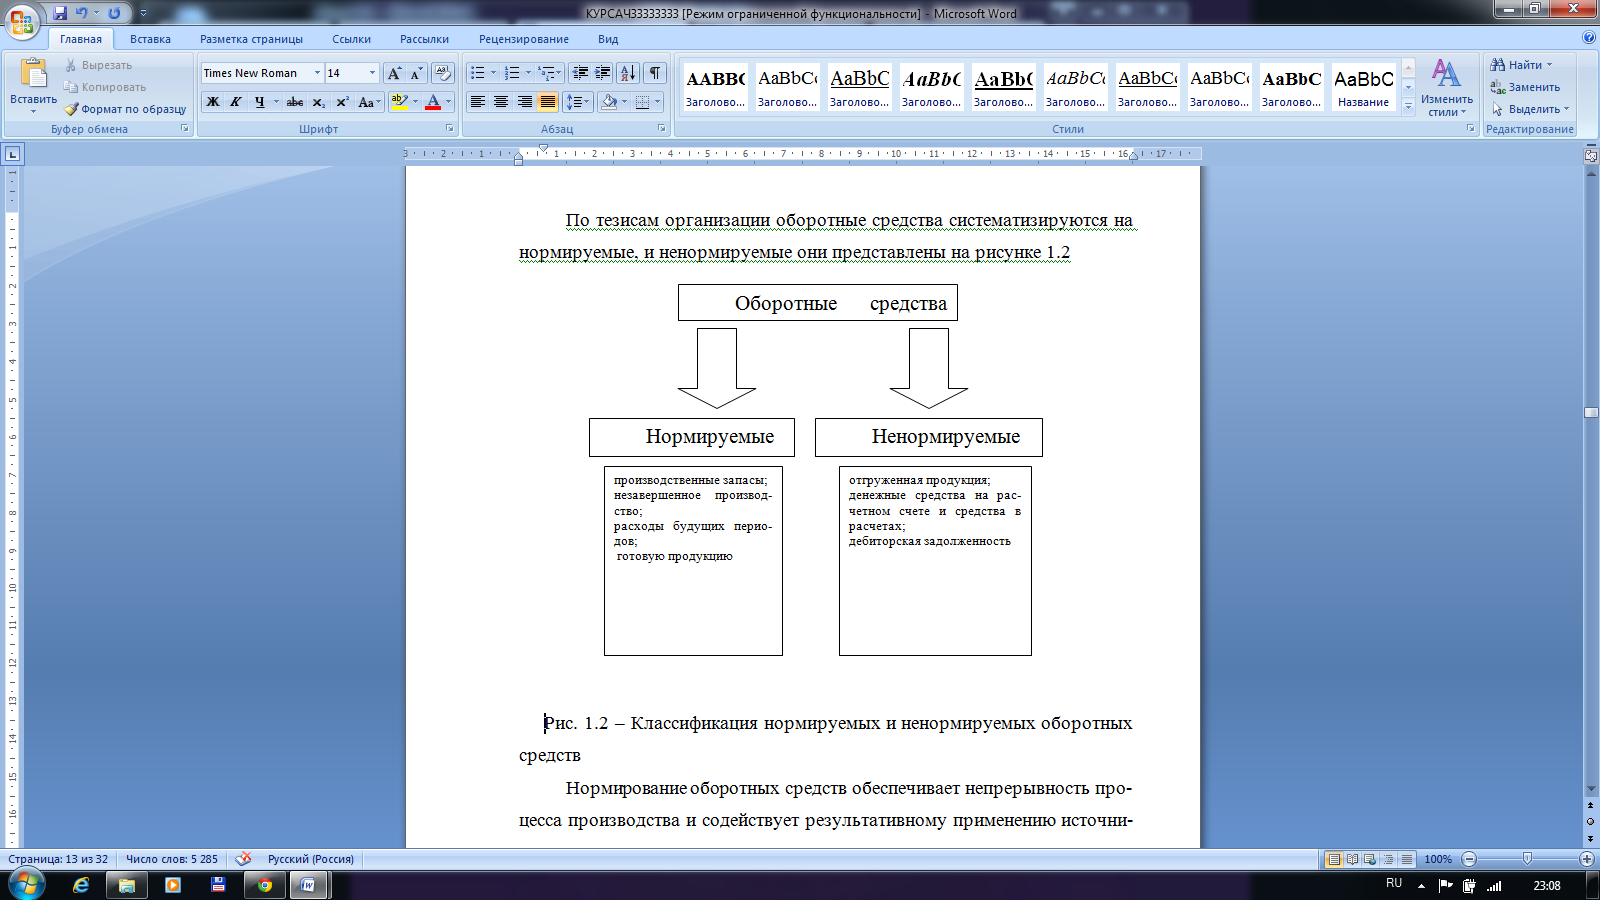Click the Страница: 13 из 32 page indicator
This screenshot has height=900, width=1600.
(x=58, y=859)
